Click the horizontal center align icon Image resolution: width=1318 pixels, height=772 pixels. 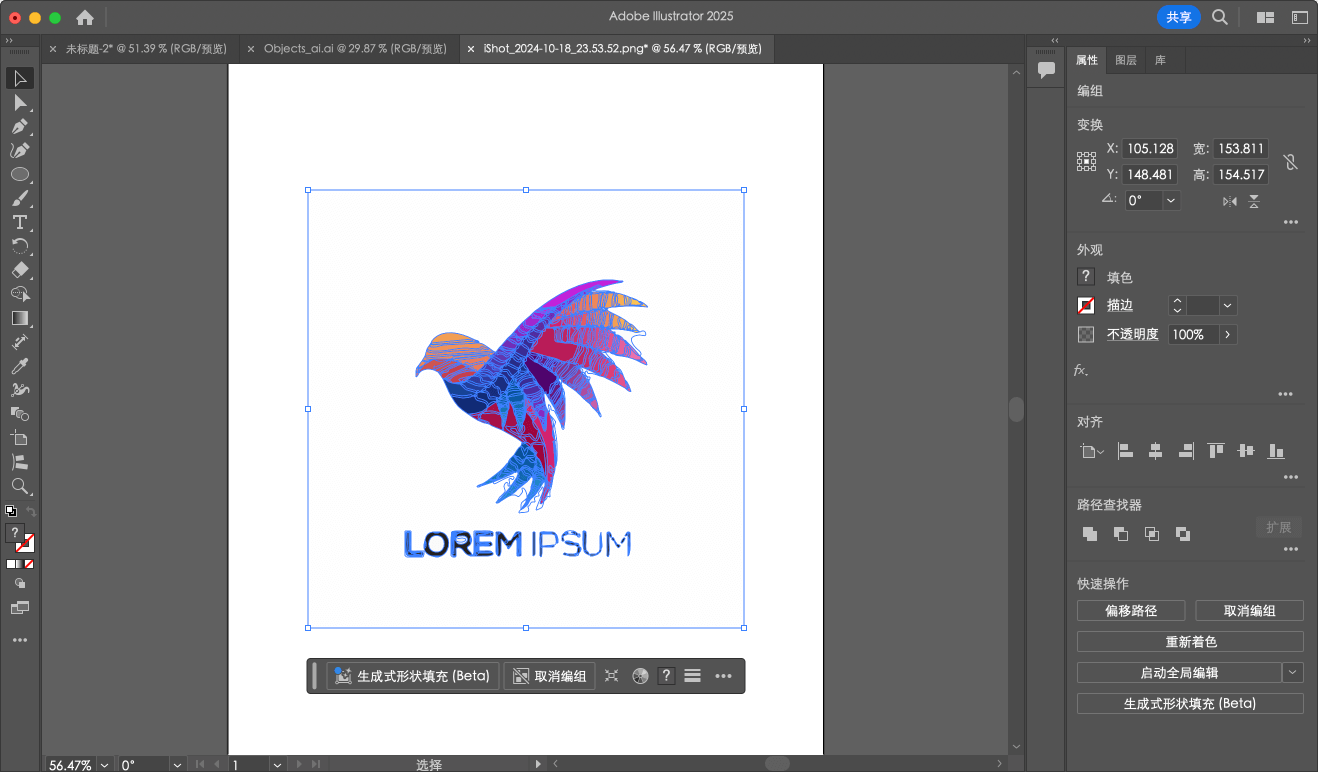(x=1155, y=451)
